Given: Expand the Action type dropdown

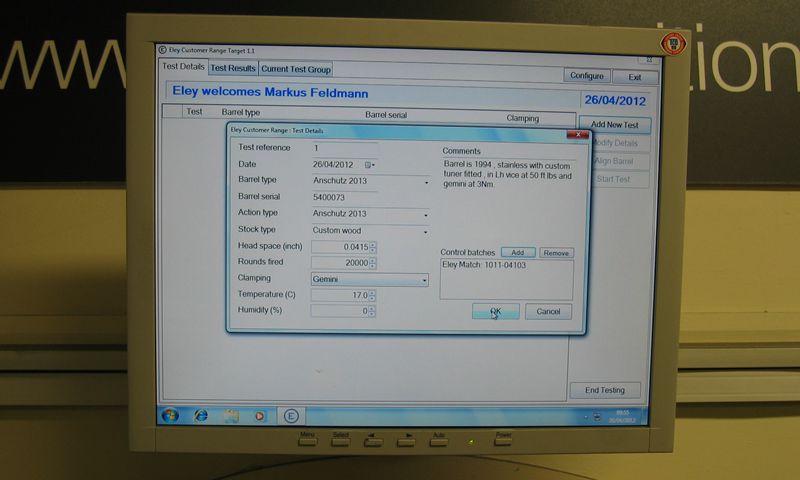Looking at the screenshot, I should pos(426,215).
